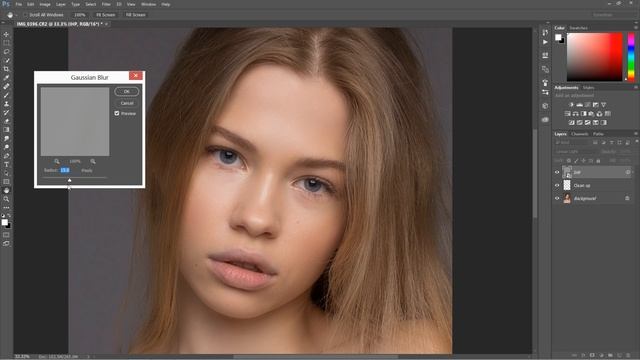Zoom in on Gaussian Blur preview

[x=93, y=161]
